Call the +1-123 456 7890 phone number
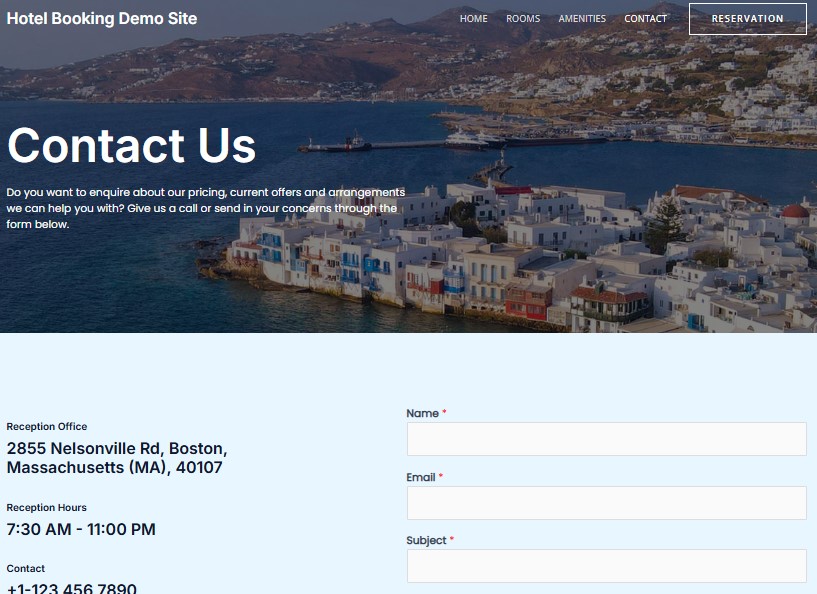This screenshot has width=817, height=594. coord(71,588)
